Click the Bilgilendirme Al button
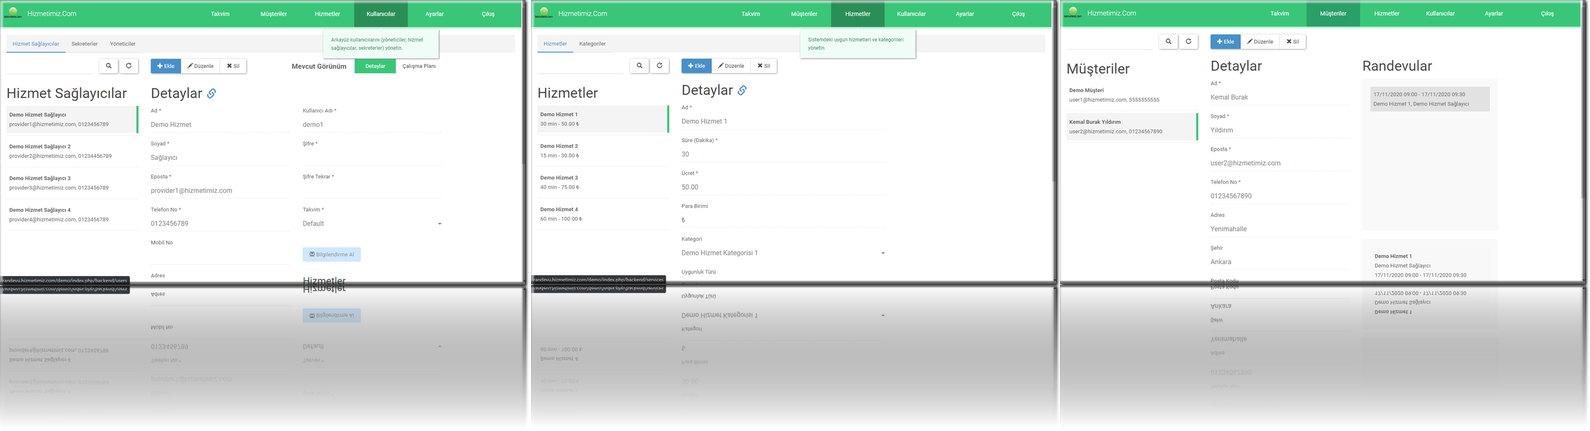Screen dimensions: 1590x431 click(332, 255)
